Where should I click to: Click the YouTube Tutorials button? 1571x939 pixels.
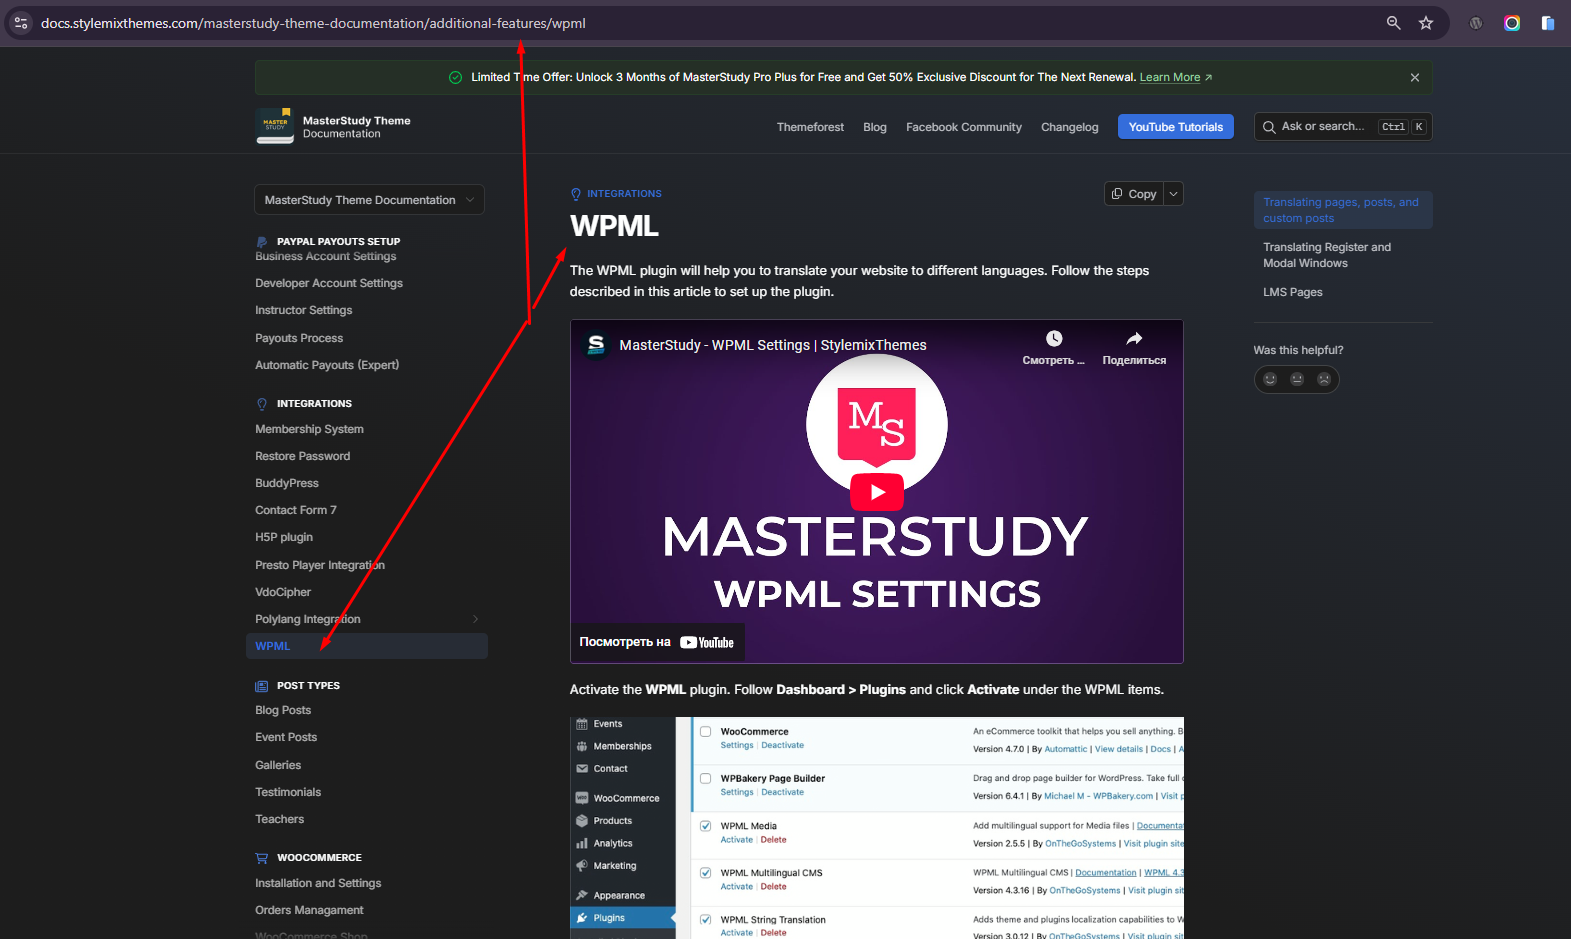[1176, 127]
